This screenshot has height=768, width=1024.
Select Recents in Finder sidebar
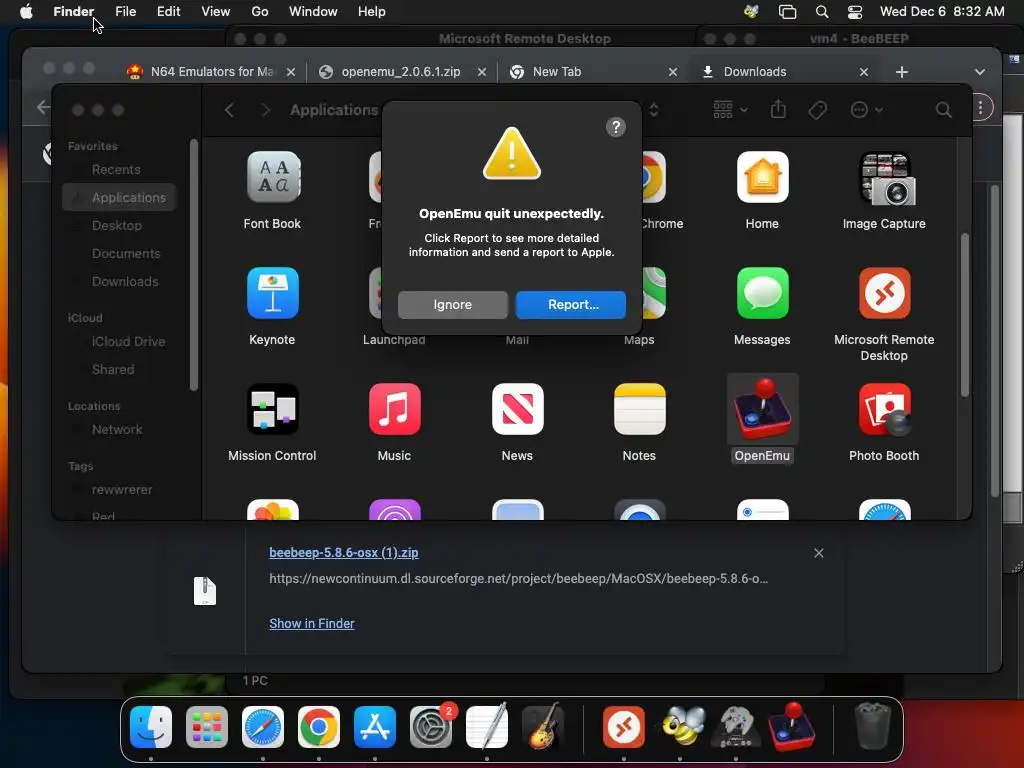tap(116, 170)
